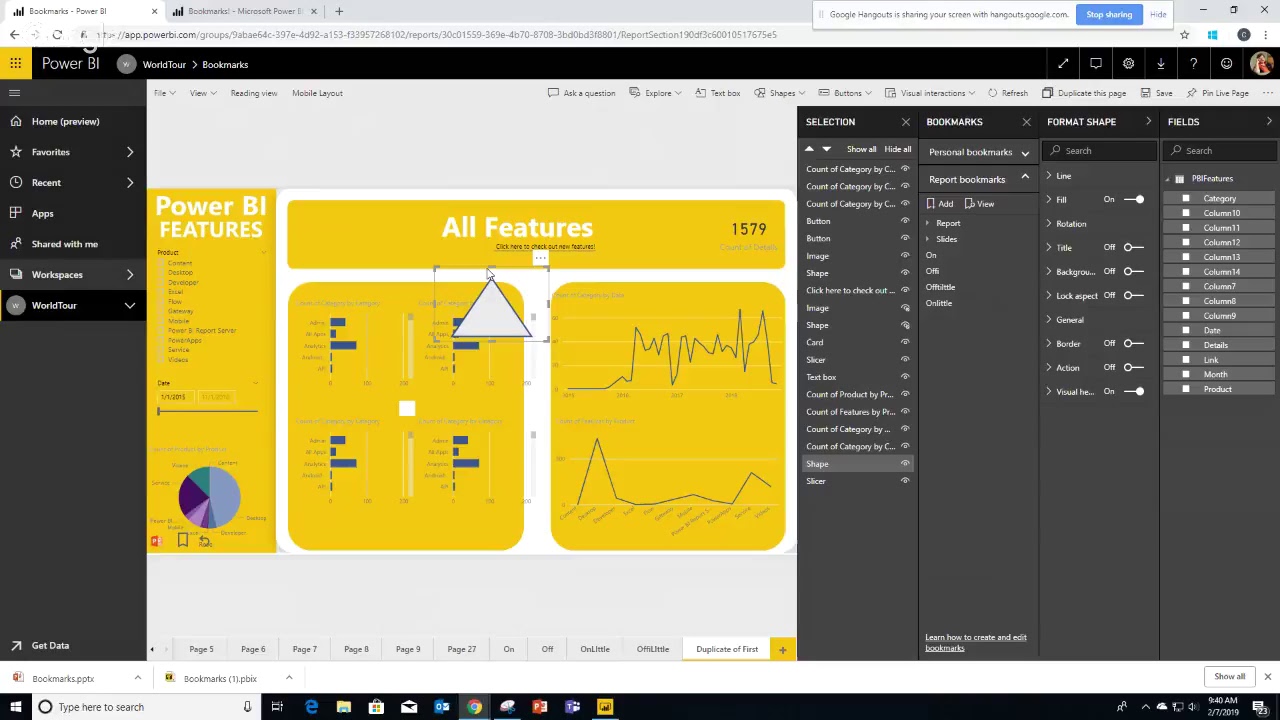
Task: Open Apps in the navigation pane
Action: click(42, 213)
